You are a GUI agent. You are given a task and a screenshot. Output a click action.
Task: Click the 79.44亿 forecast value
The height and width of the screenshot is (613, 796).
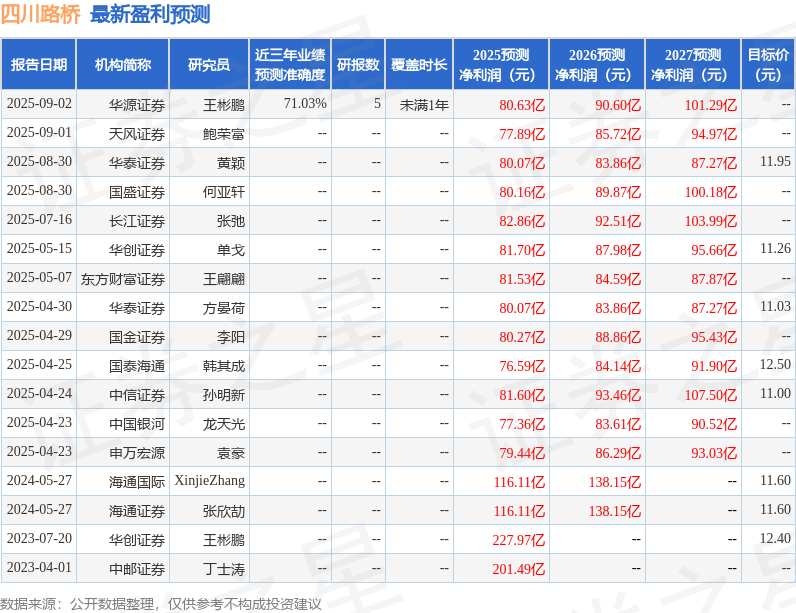tap(522, 453)
